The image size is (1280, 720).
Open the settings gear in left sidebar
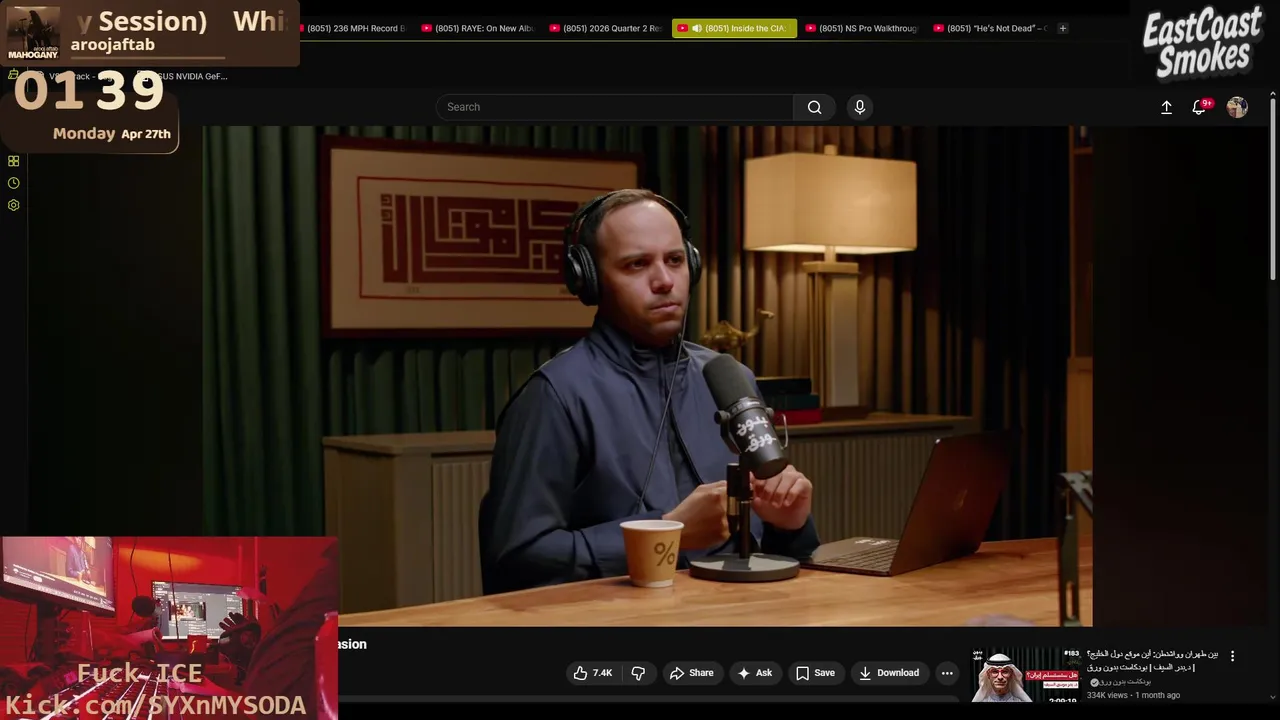coord(13,205)
